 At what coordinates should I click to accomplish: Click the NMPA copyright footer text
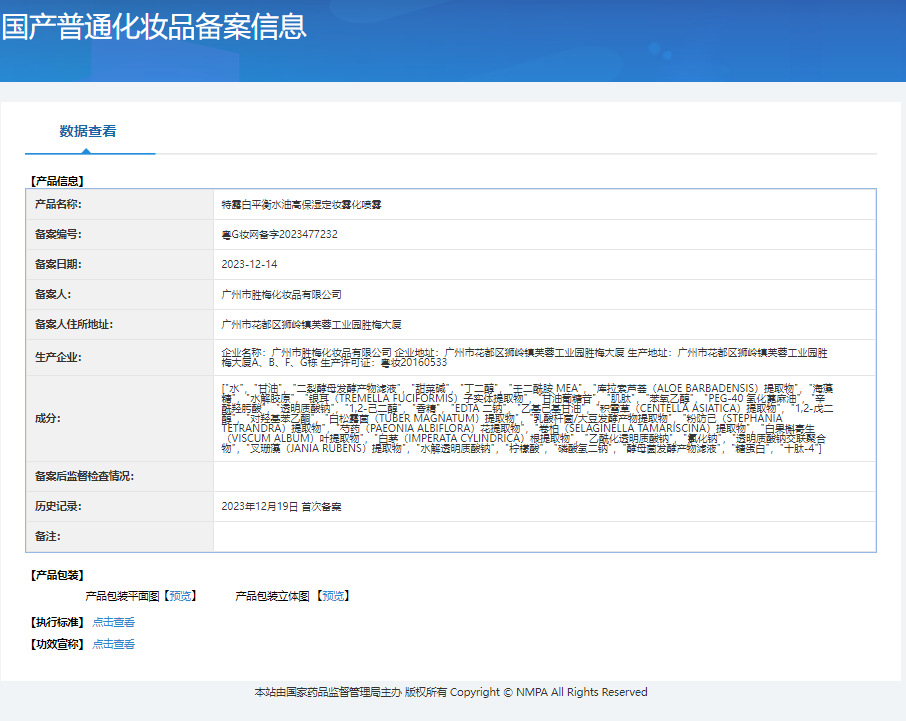tap(451, 692)
